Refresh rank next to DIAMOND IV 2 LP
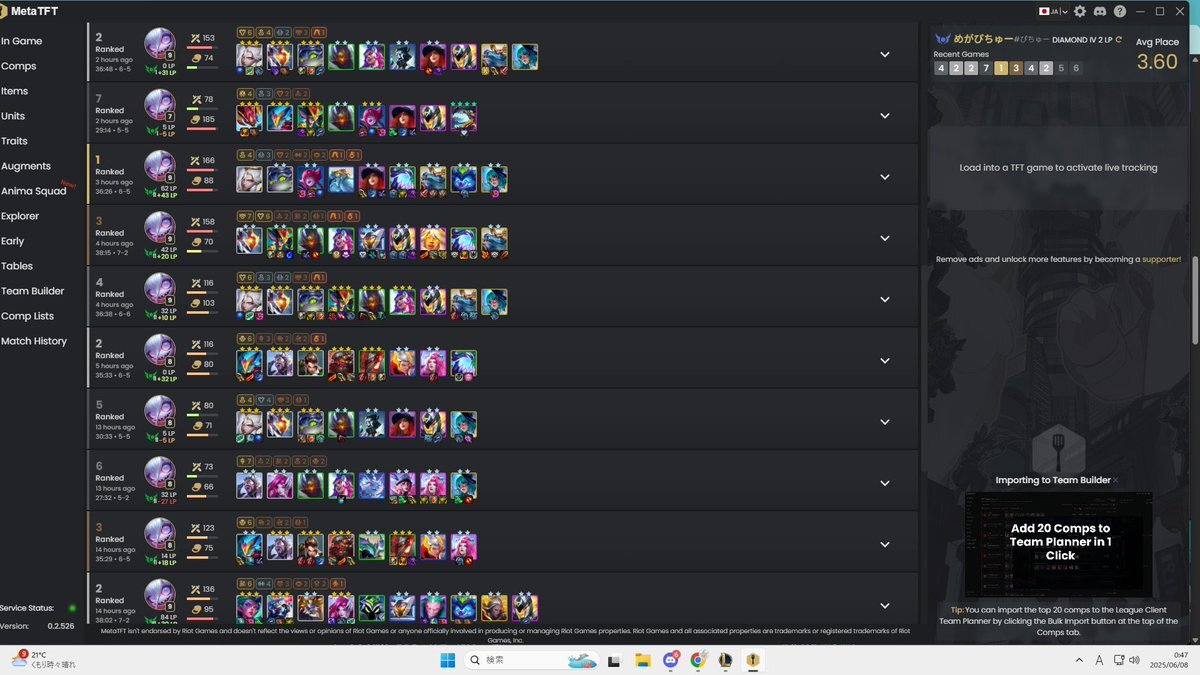Viewport: 1200px width, 675px height. (1118, 39)
